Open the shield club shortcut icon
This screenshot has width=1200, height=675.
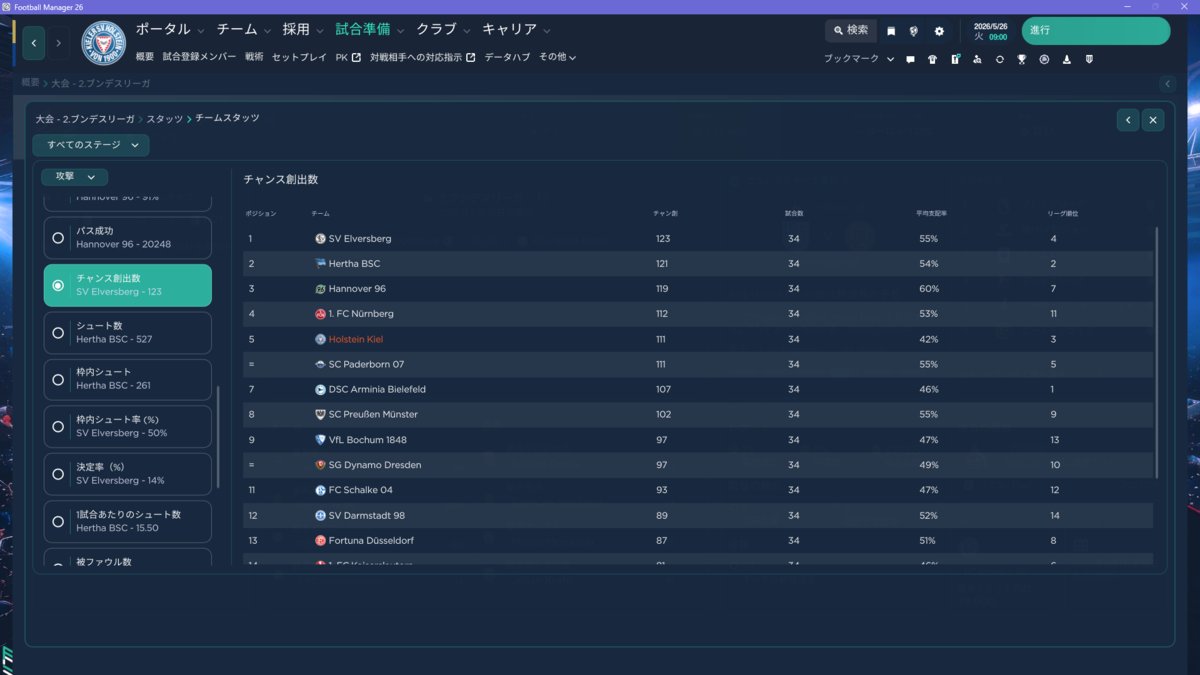click(1089, 59)
